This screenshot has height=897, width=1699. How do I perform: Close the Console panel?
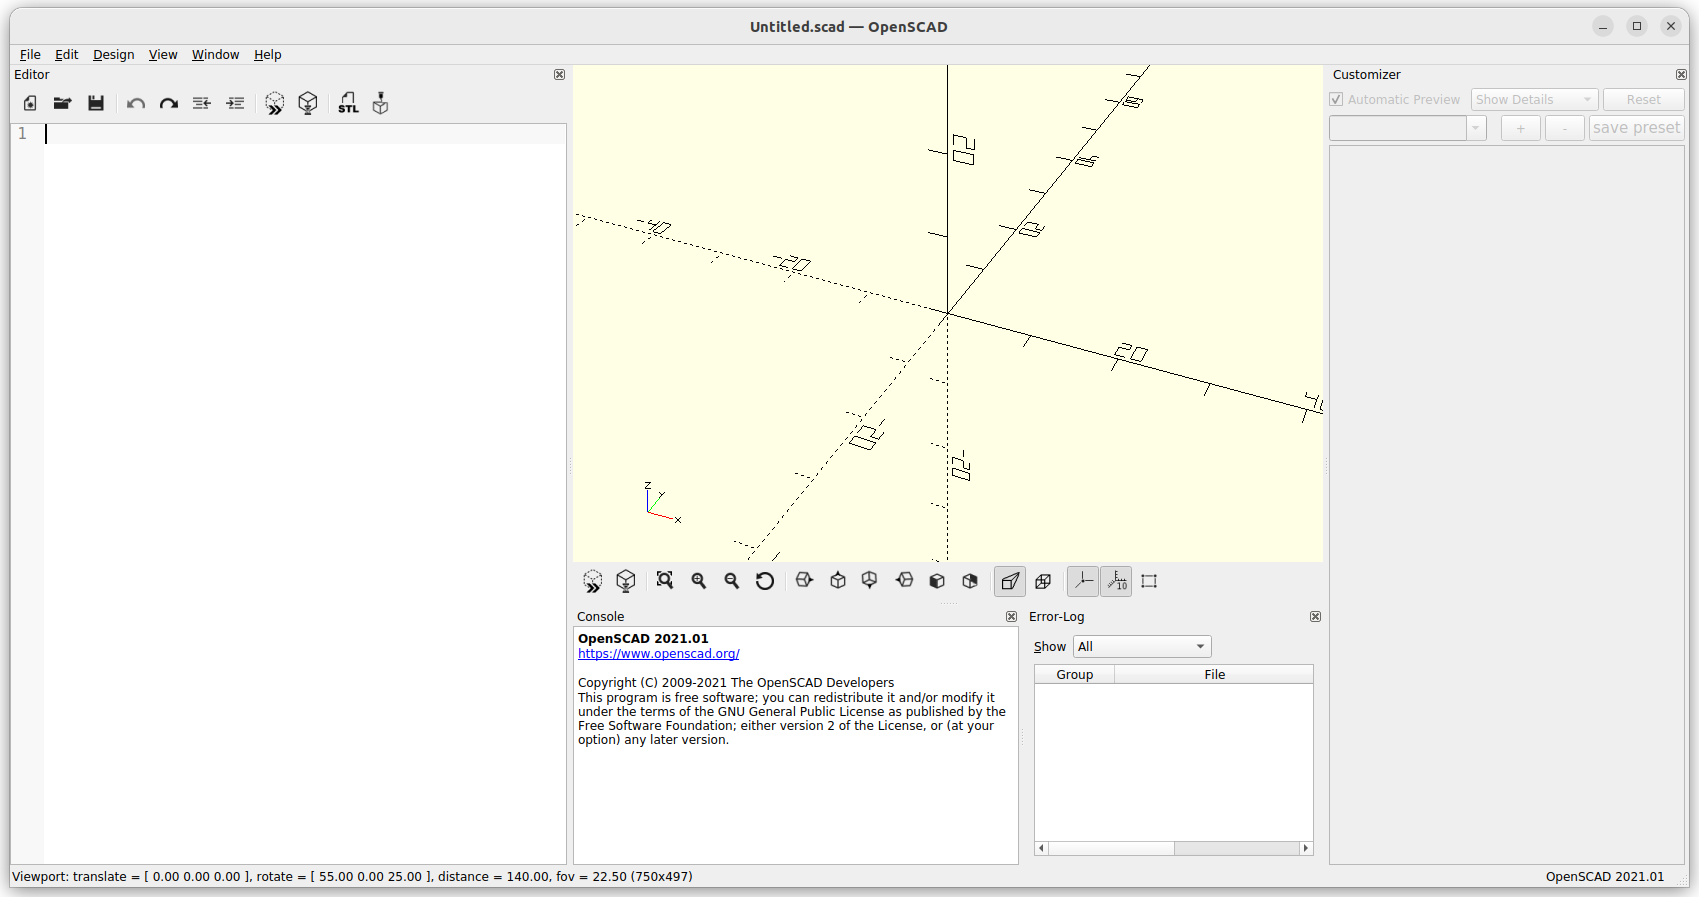point(1011,617)
